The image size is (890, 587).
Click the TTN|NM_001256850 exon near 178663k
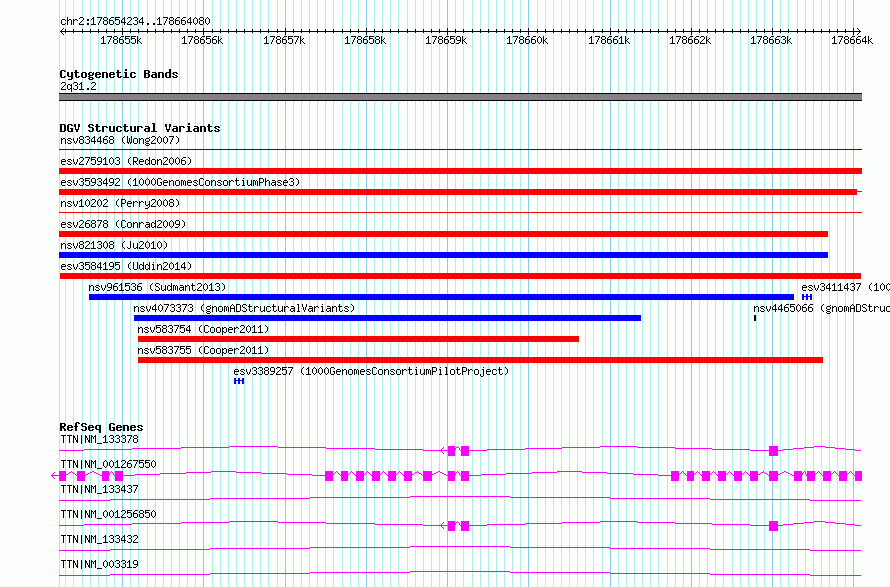pyautogui.click(x=773, y=526)
